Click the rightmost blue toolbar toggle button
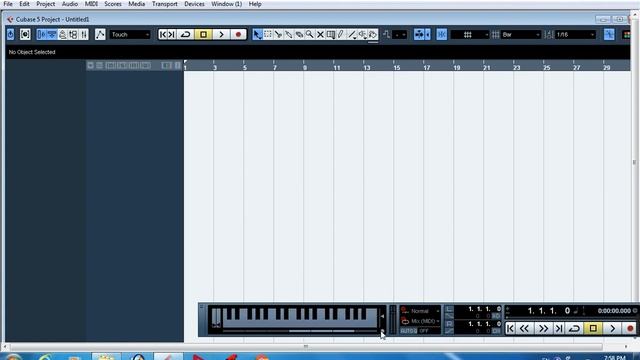Image resolution: width=640 pixels, height=360 pixels. pyautogui.click(x=609, y=35)
